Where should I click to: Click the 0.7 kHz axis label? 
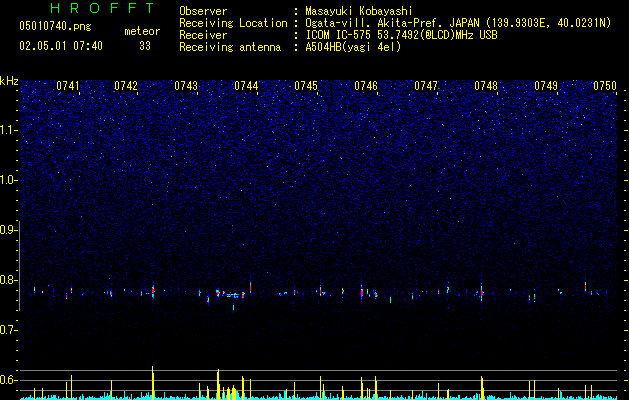(8, 330)
